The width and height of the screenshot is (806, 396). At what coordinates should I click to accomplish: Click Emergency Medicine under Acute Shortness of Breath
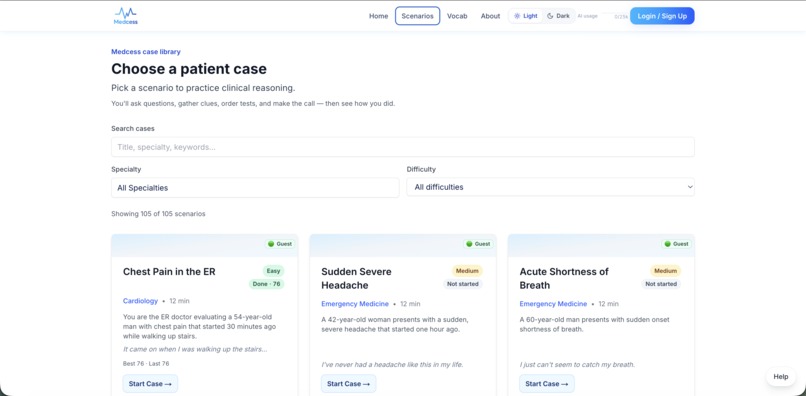pos(553,304)
